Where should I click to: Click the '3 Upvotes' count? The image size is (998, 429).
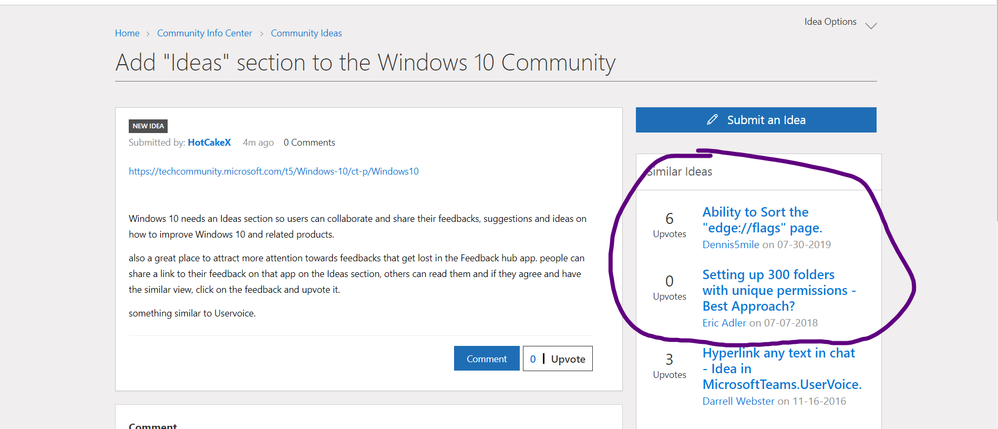coord(669,366)
